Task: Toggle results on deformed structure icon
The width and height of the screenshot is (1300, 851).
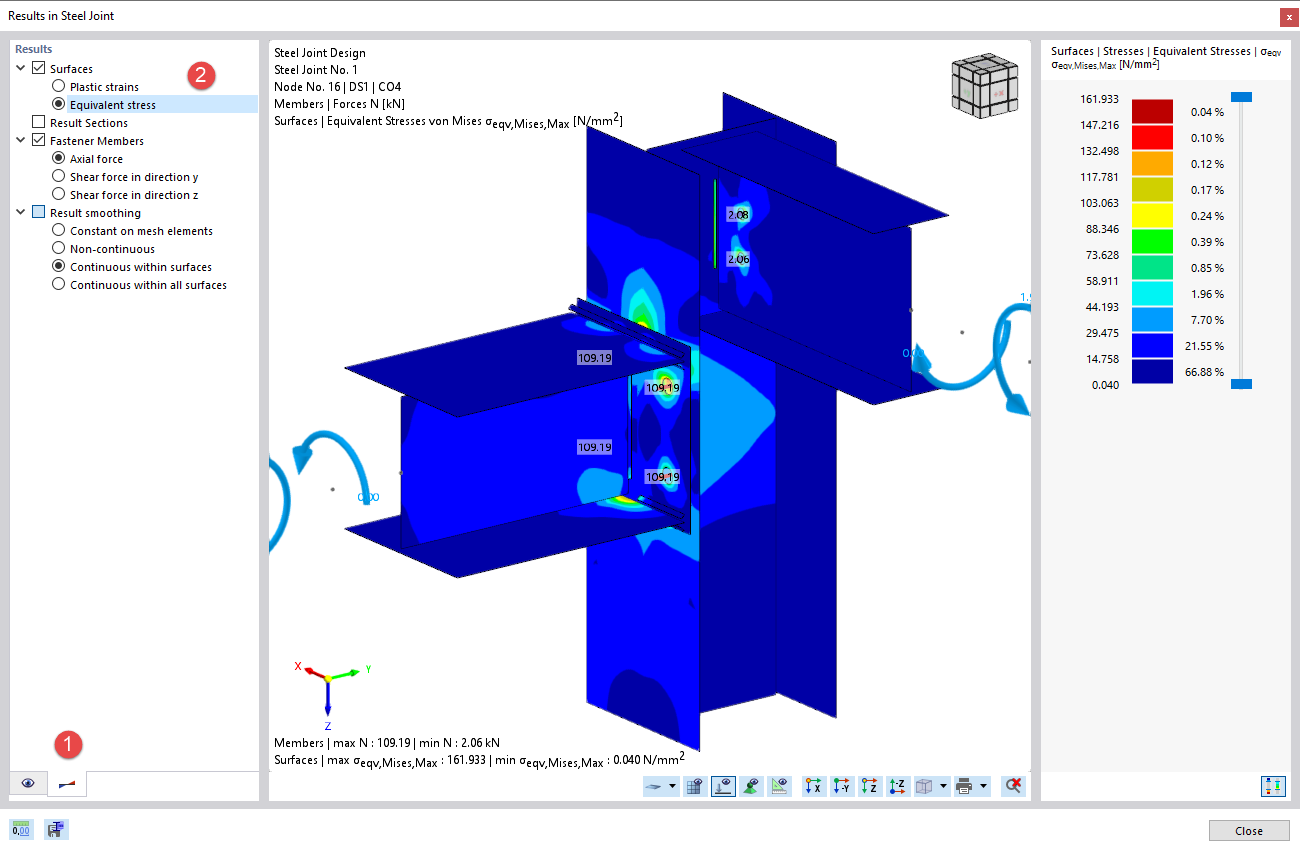Action: point(723,786)
